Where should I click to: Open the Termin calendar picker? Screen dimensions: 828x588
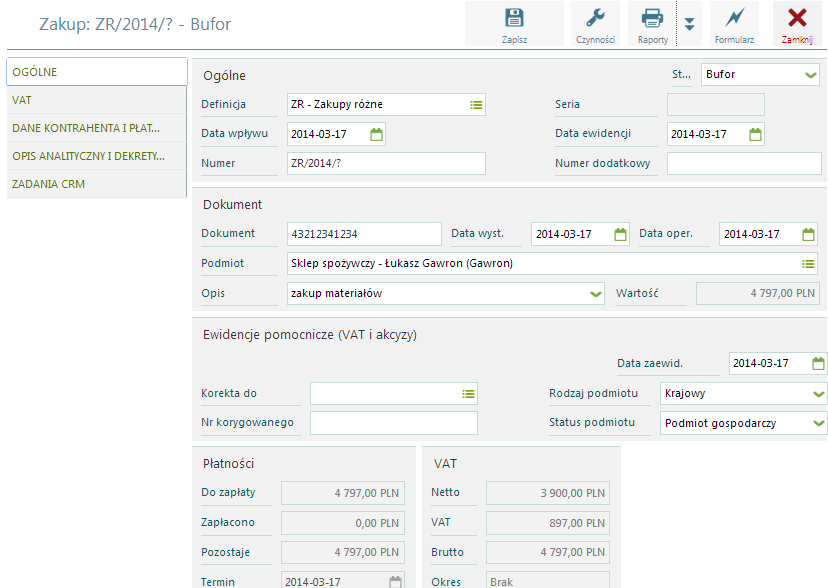(395, 582)
